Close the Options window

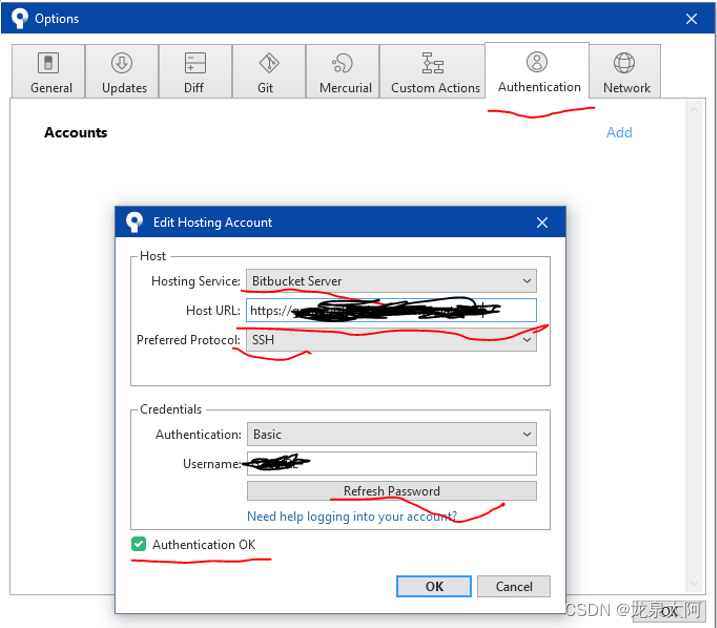pyautogui.click(x=691, y=19)
